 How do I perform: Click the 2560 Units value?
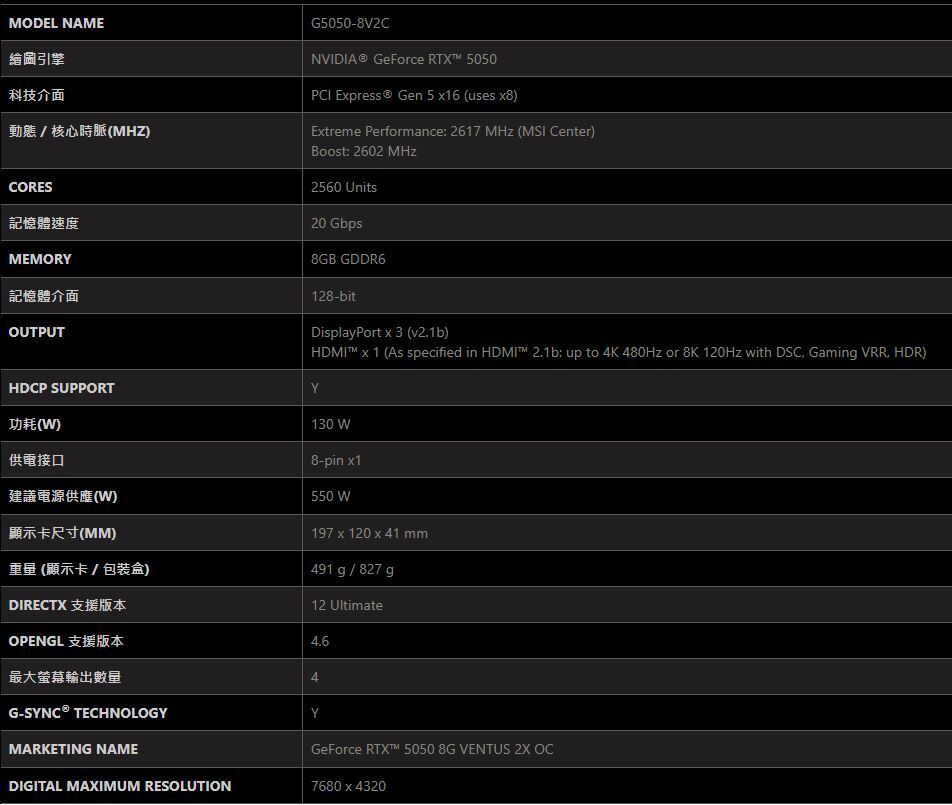click(344, 187)
